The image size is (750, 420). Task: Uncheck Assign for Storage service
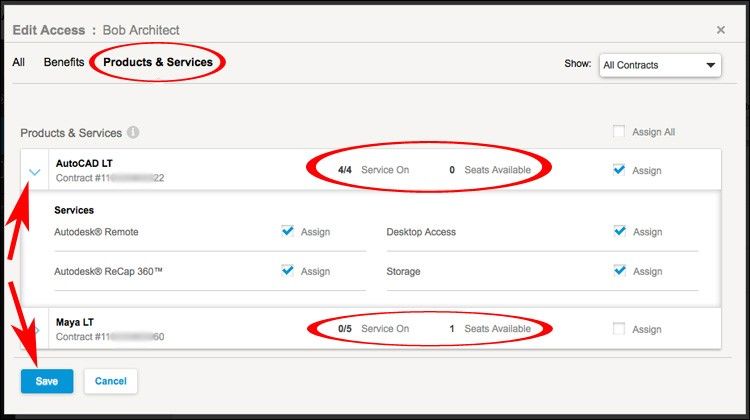(620, 270)
